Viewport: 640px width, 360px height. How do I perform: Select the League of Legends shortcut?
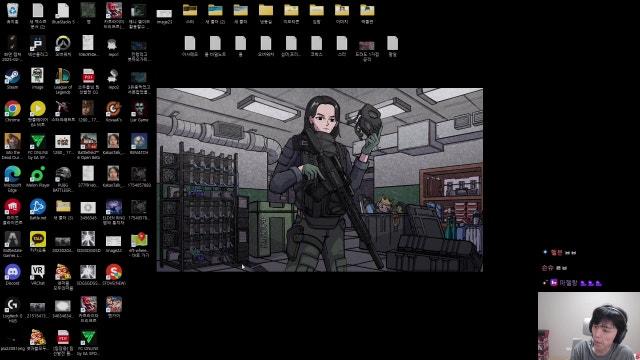[63, 81]
